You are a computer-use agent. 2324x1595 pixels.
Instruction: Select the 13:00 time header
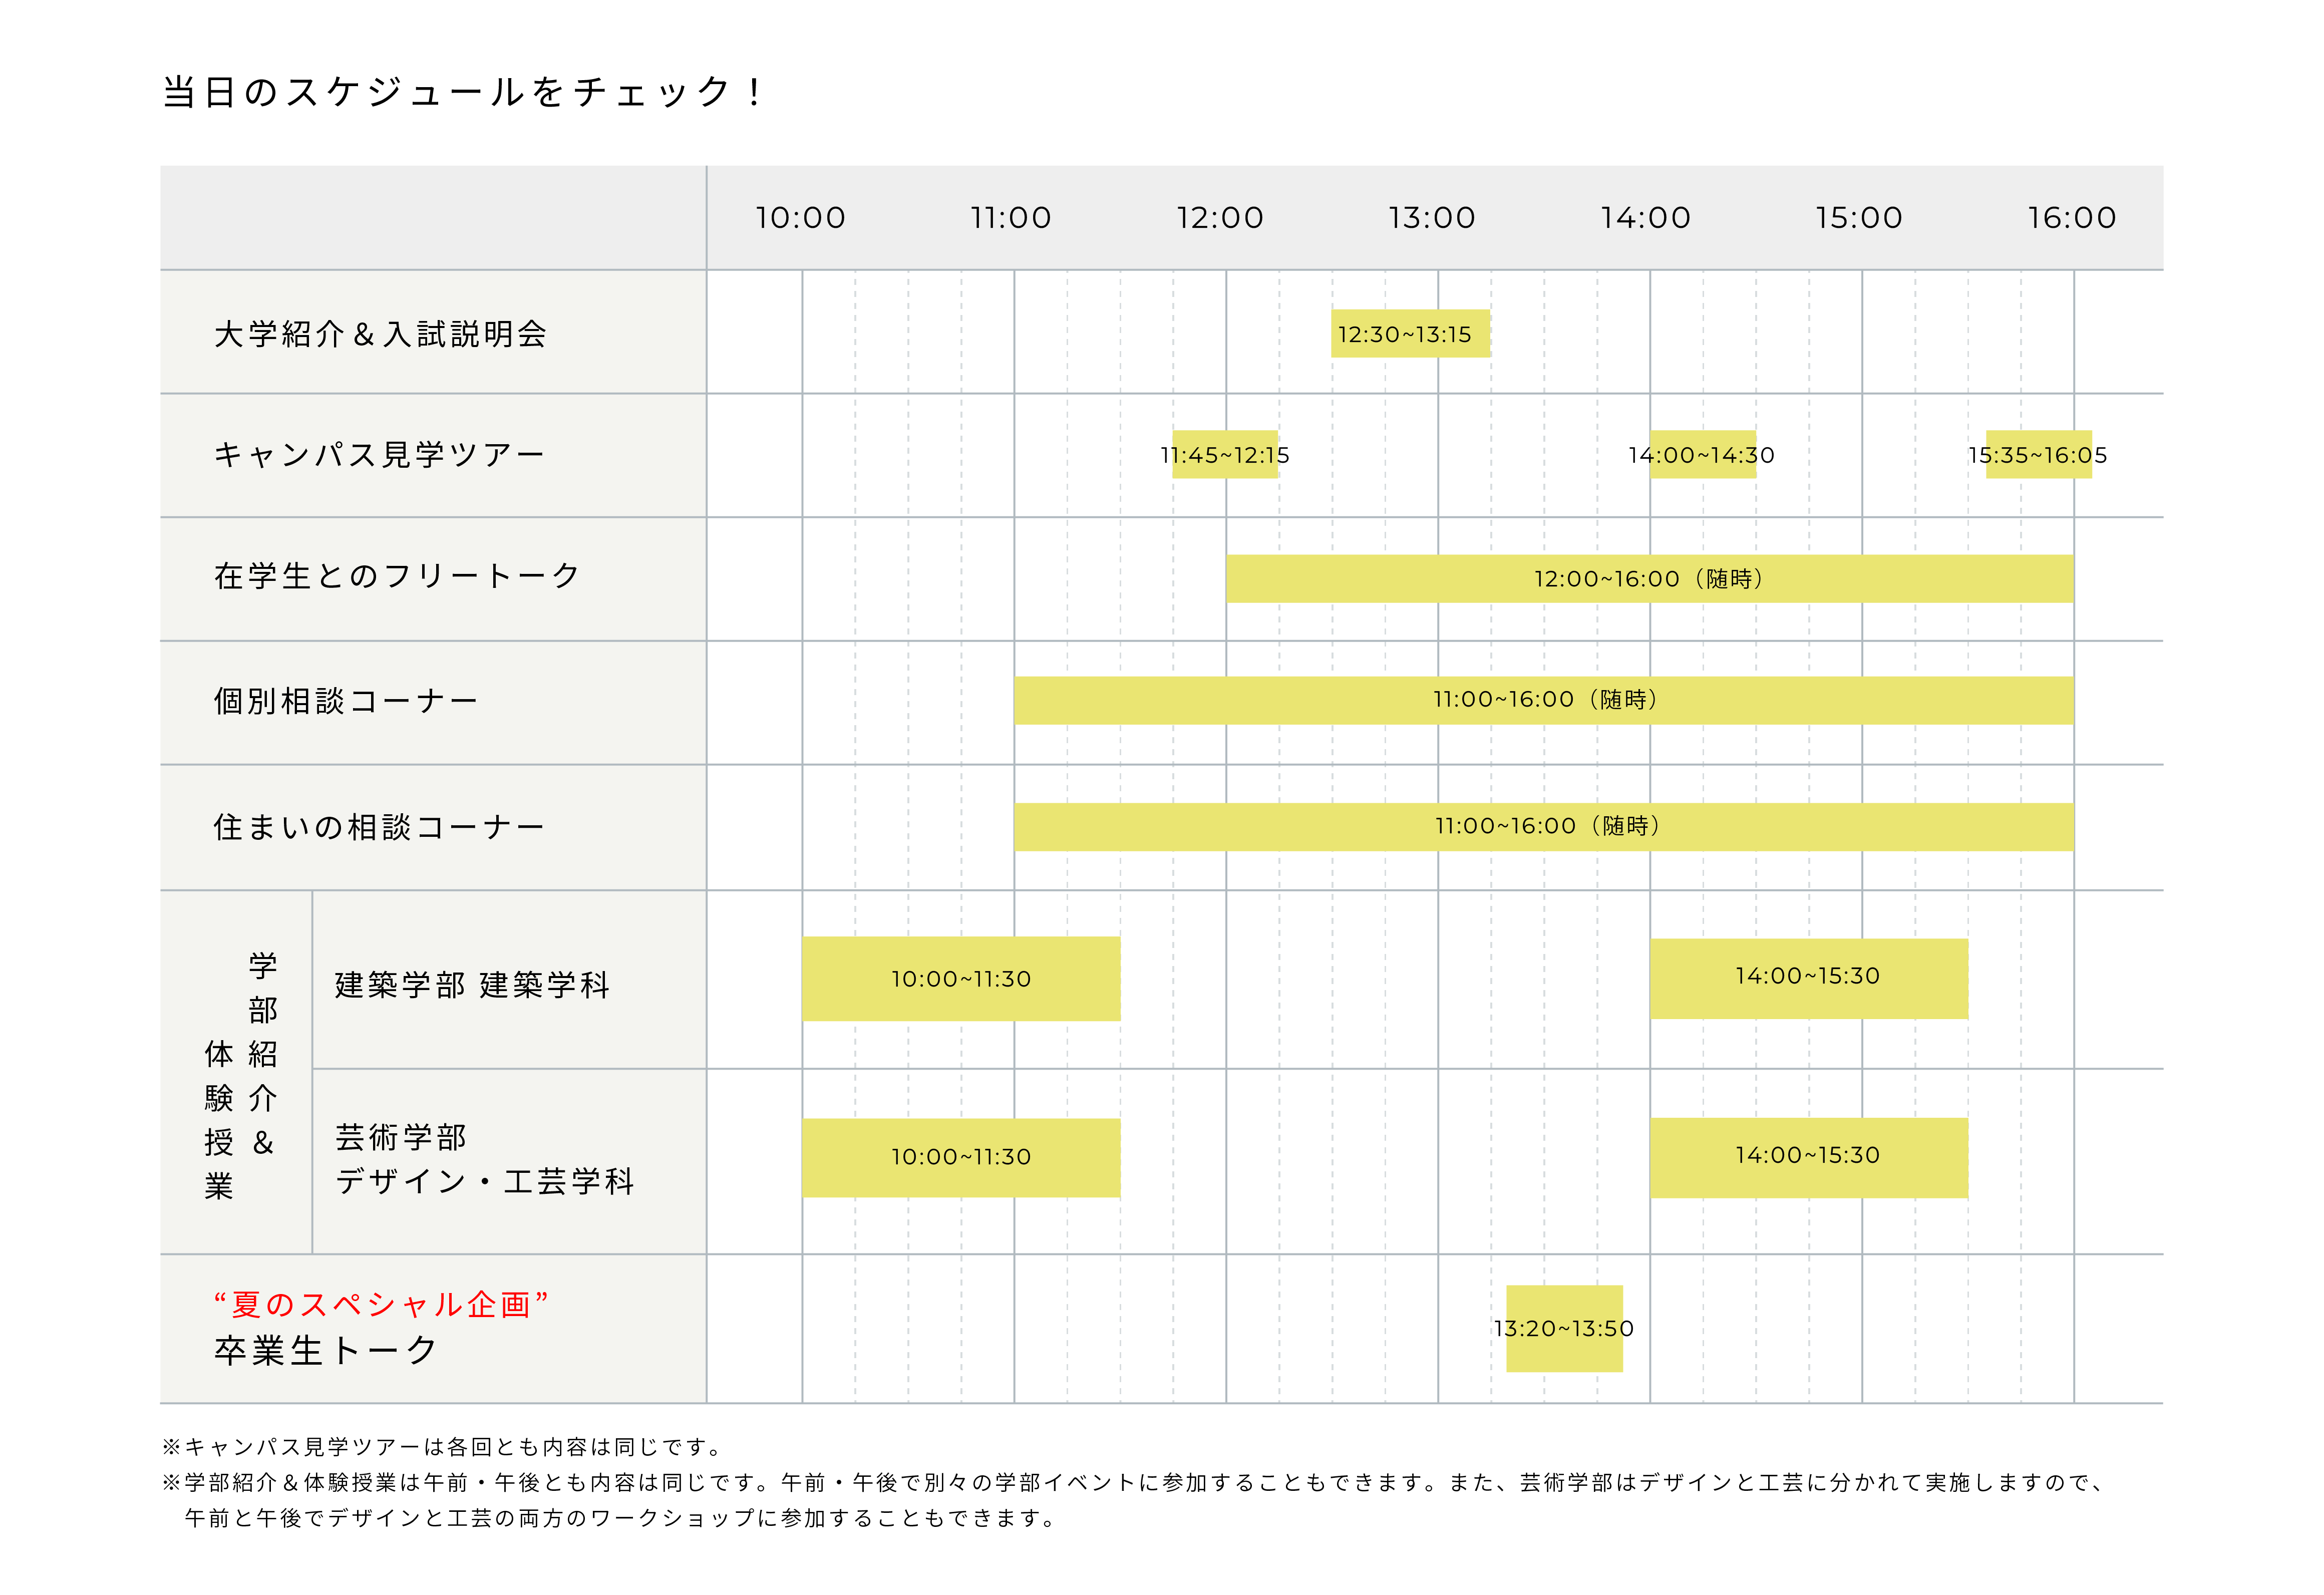coord(1432,218)
